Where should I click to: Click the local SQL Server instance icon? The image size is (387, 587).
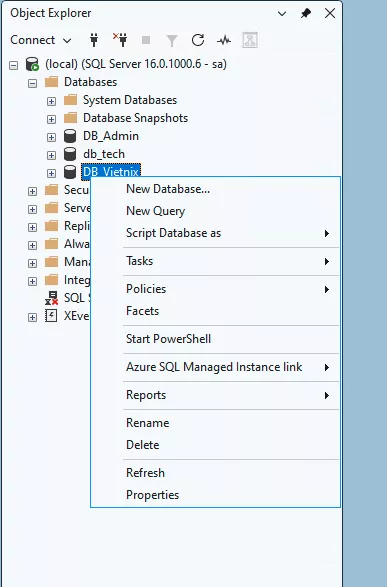pos(33,64)
